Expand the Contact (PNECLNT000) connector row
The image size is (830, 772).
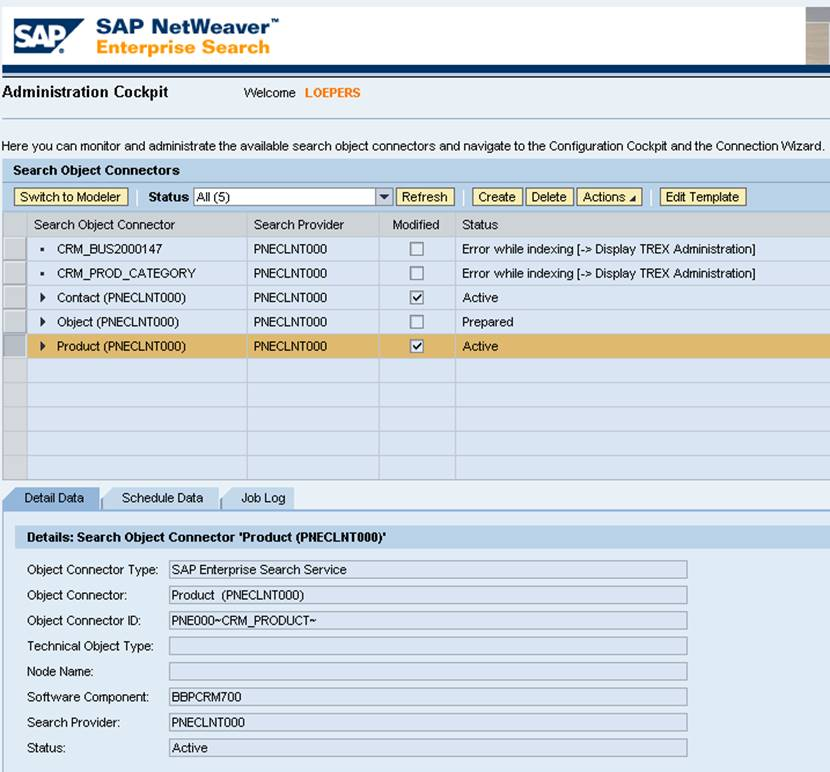point(43,298)
